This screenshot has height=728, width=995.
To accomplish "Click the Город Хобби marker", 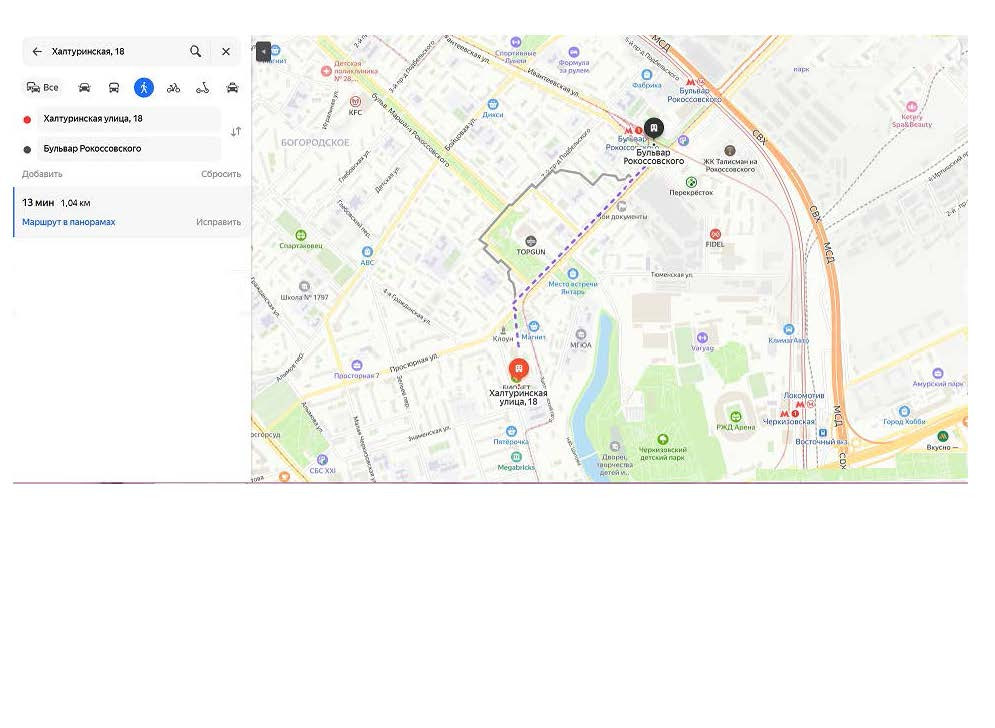I will tap(904, 411).
